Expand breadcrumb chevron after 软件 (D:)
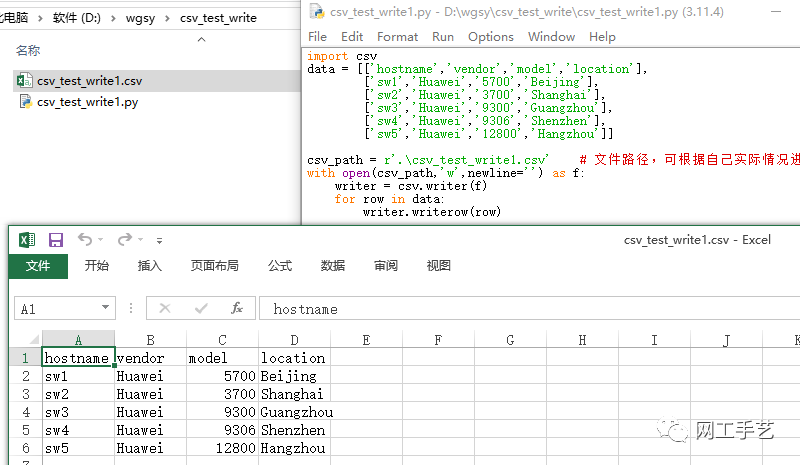Viewport: 800px width, 465px height. point(113,18)
